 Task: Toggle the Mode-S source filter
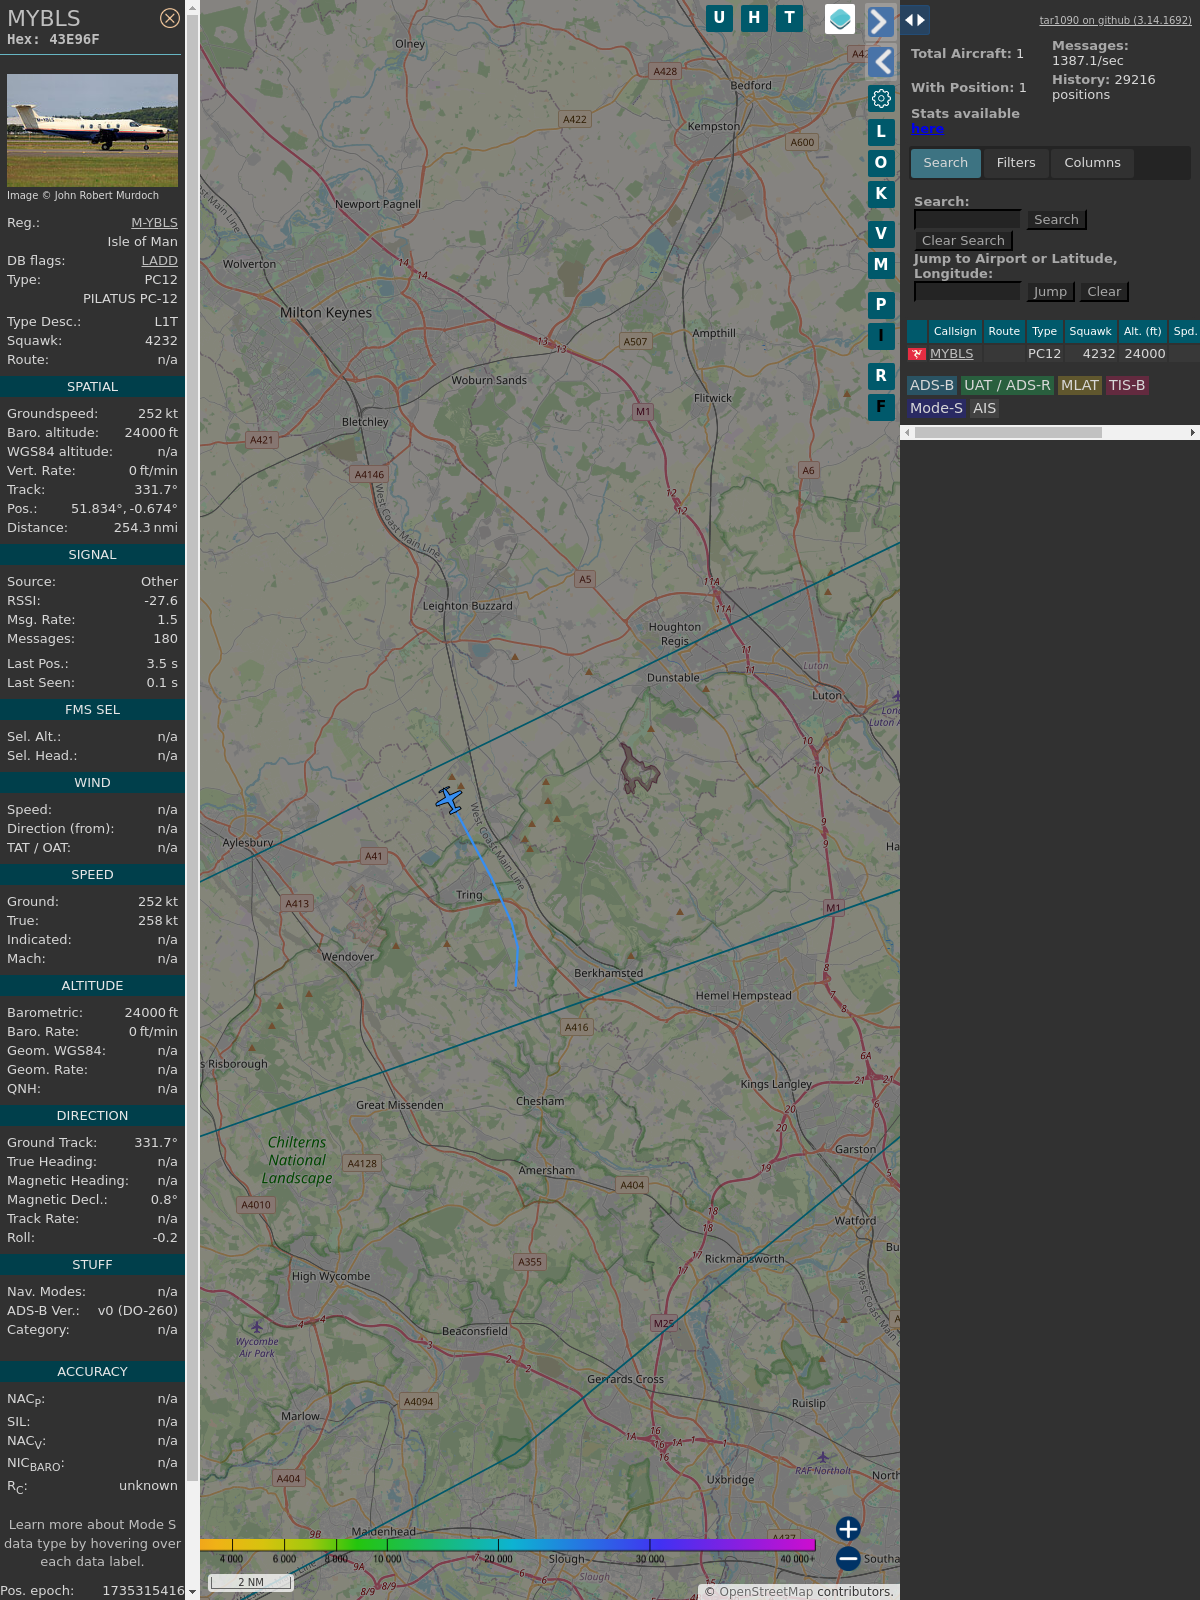click(x=936, y=408)
